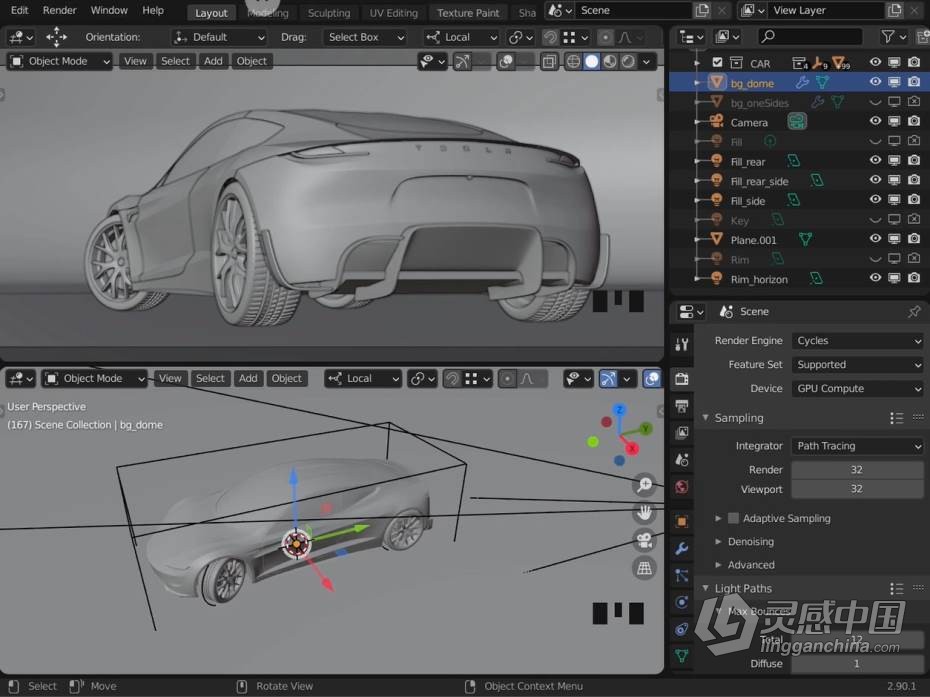
Task: Click the Diffuse bounces value field
Action: click(858, 663)
